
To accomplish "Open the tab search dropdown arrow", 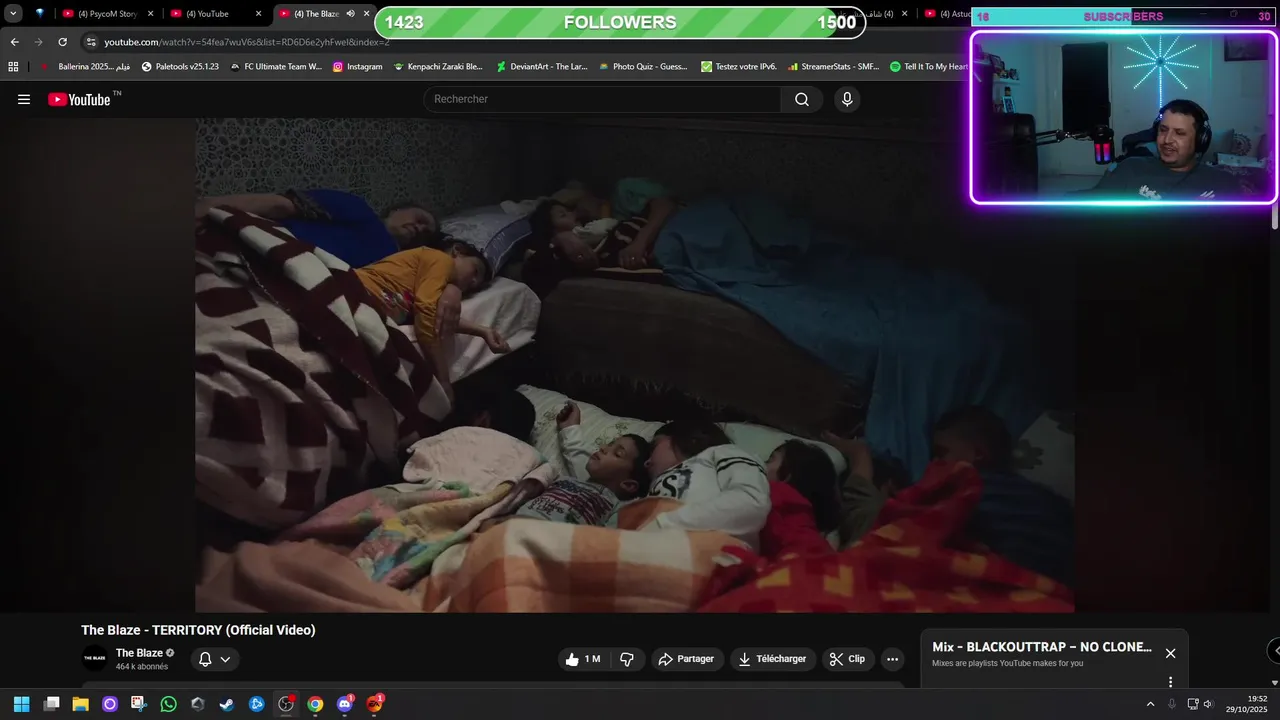I will pos(13,14).
